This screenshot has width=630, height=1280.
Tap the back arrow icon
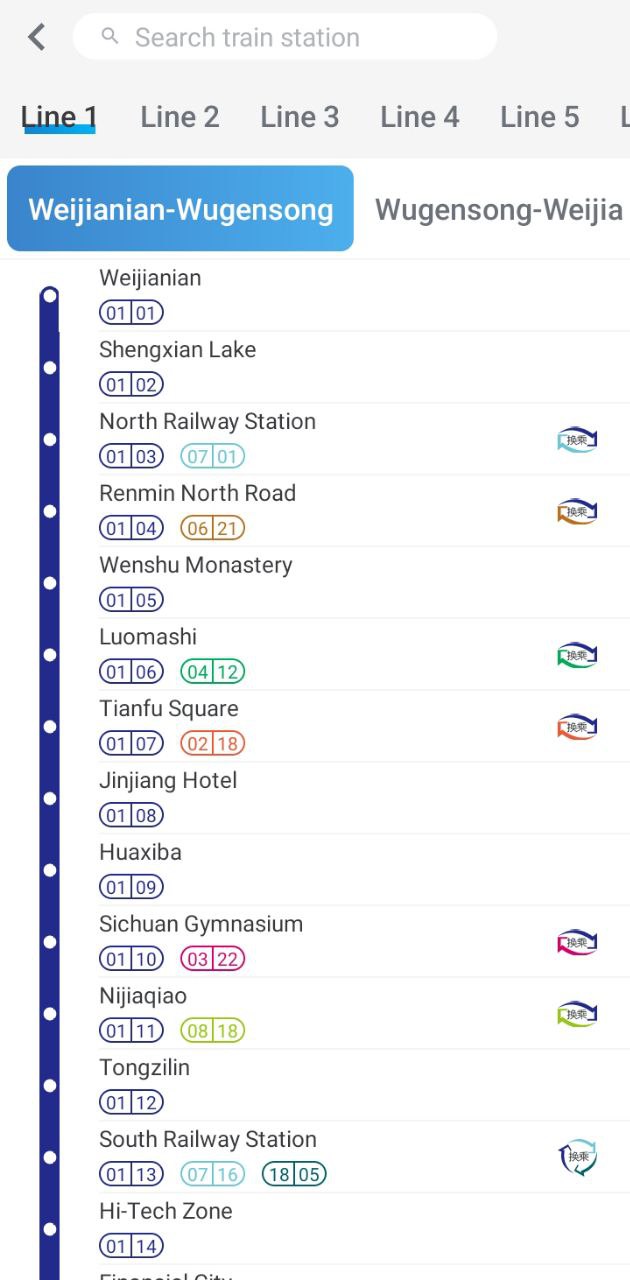[37, 37]
